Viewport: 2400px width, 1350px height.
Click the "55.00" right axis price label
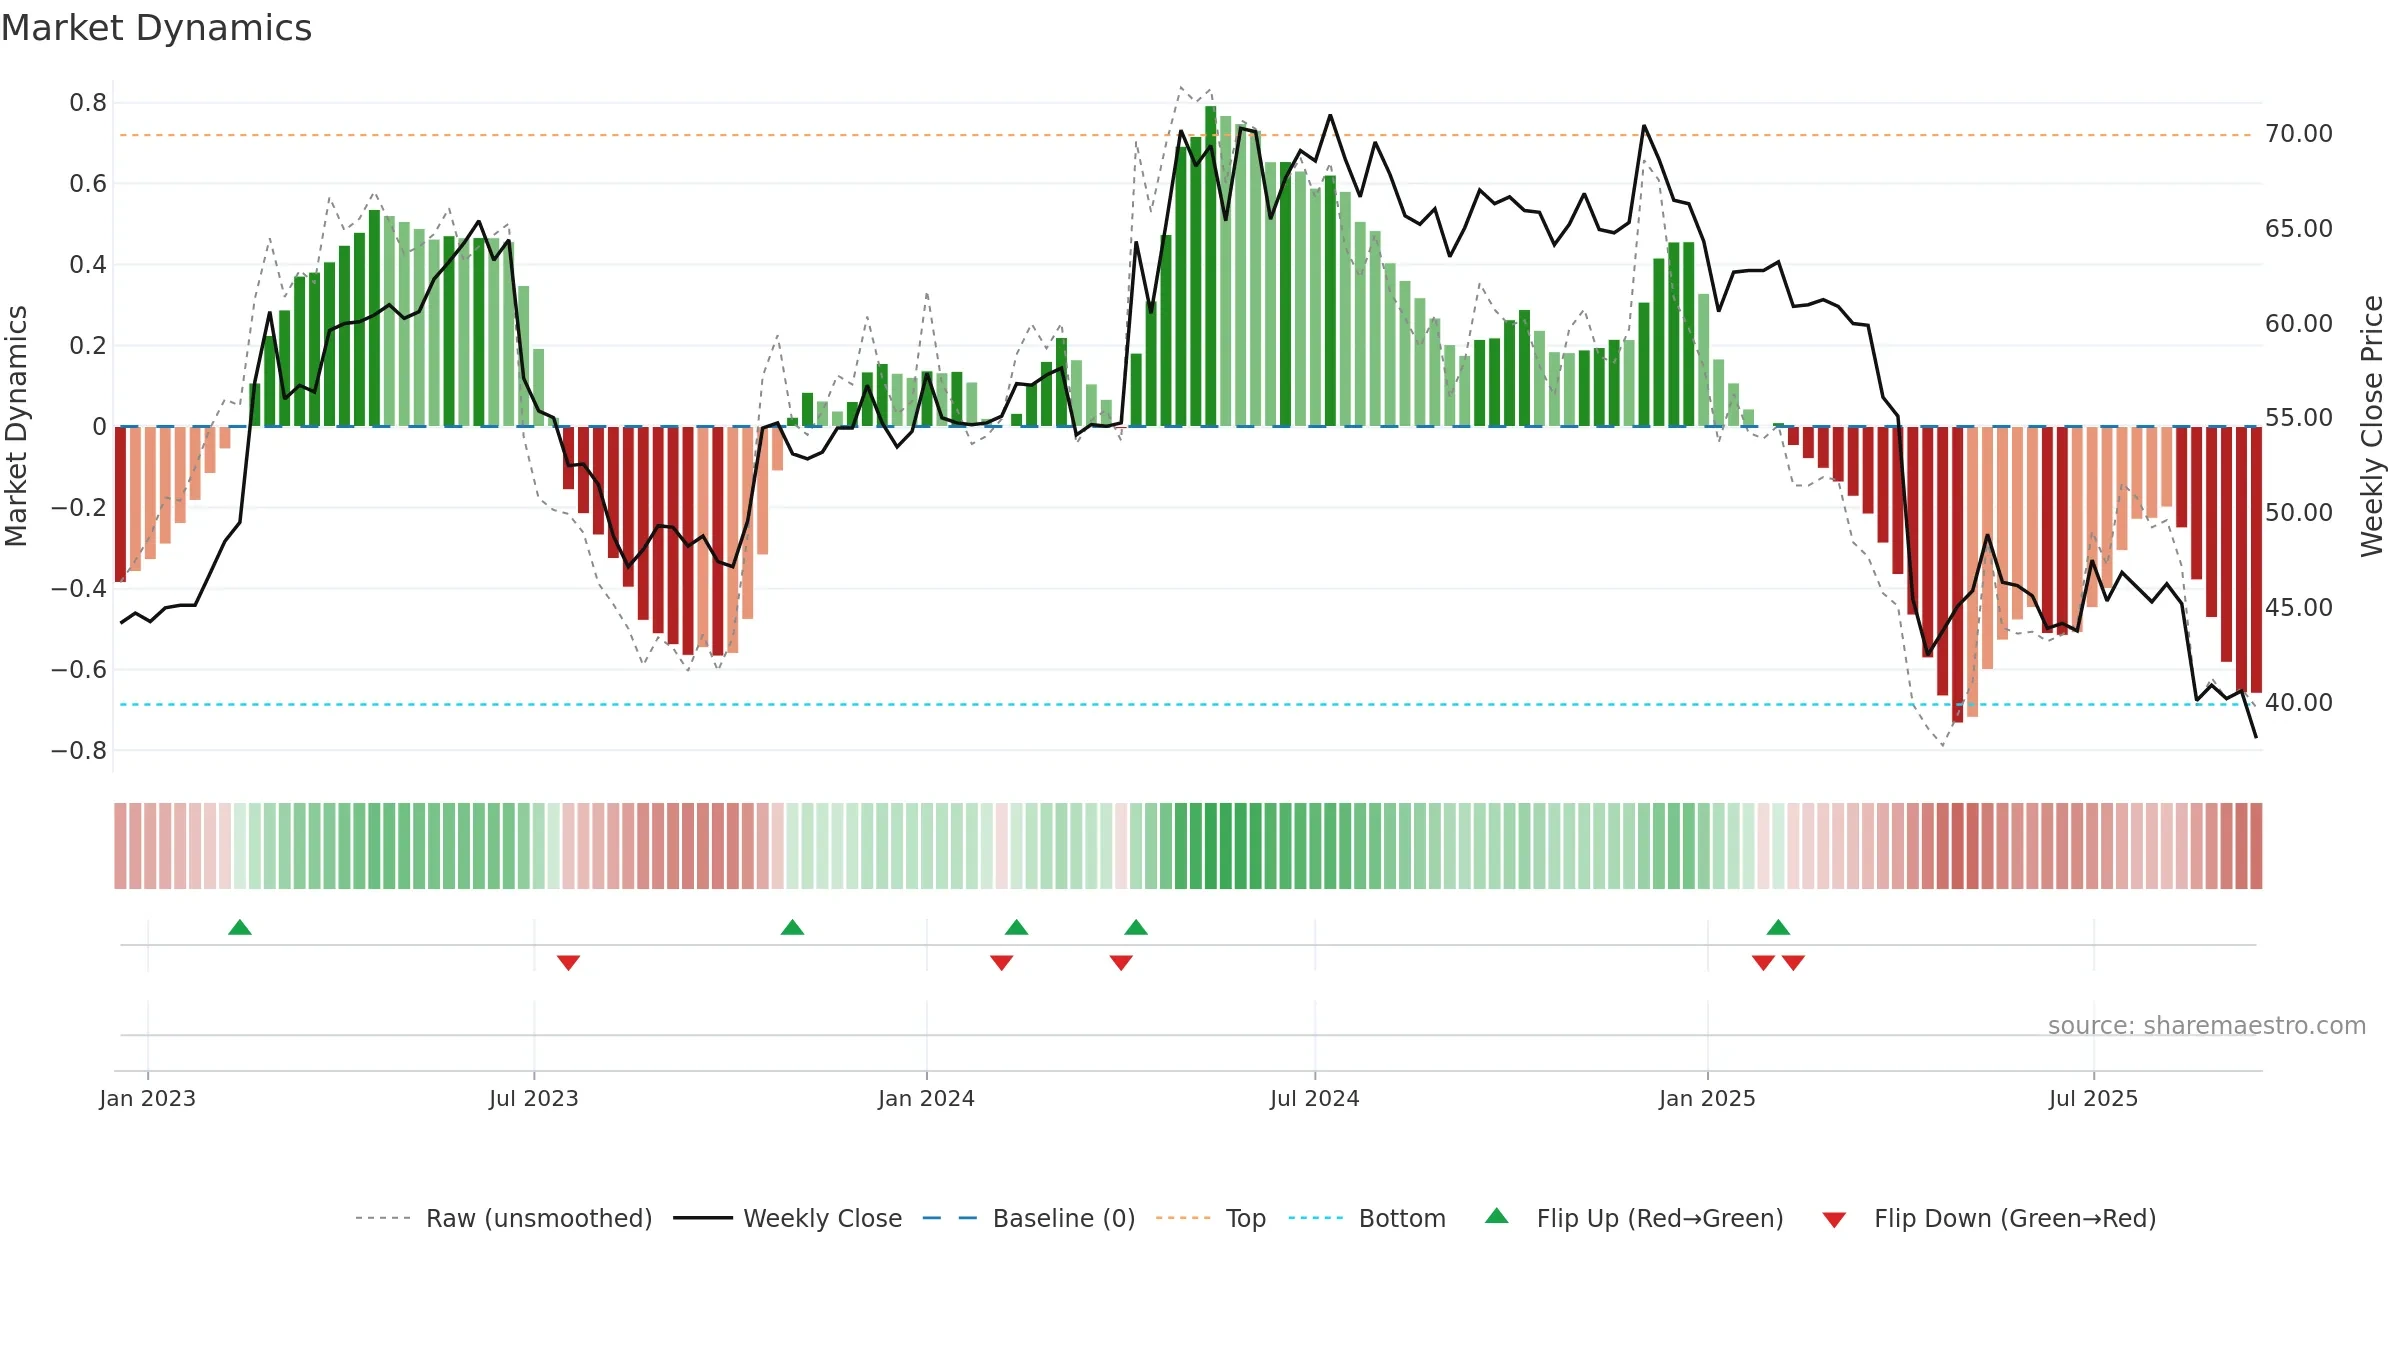click(2299, 418)
